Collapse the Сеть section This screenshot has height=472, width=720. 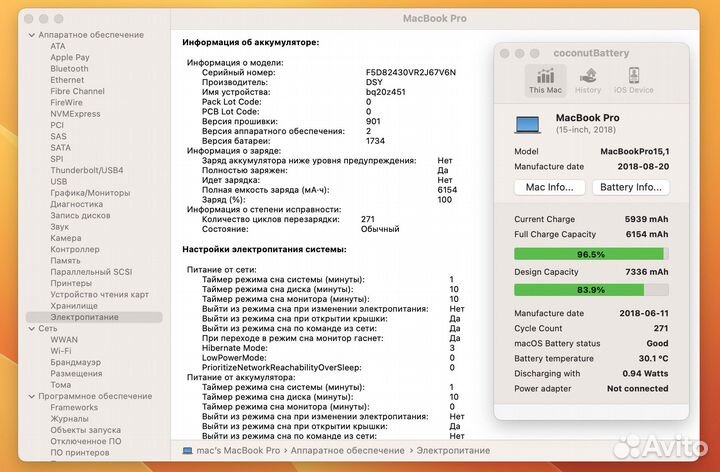(x=32, y=329)
